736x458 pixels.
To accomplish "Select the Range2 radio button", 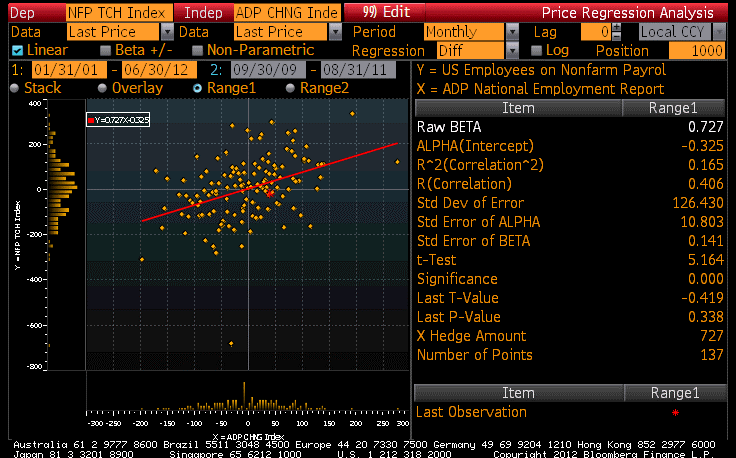I will pos(291,88).
